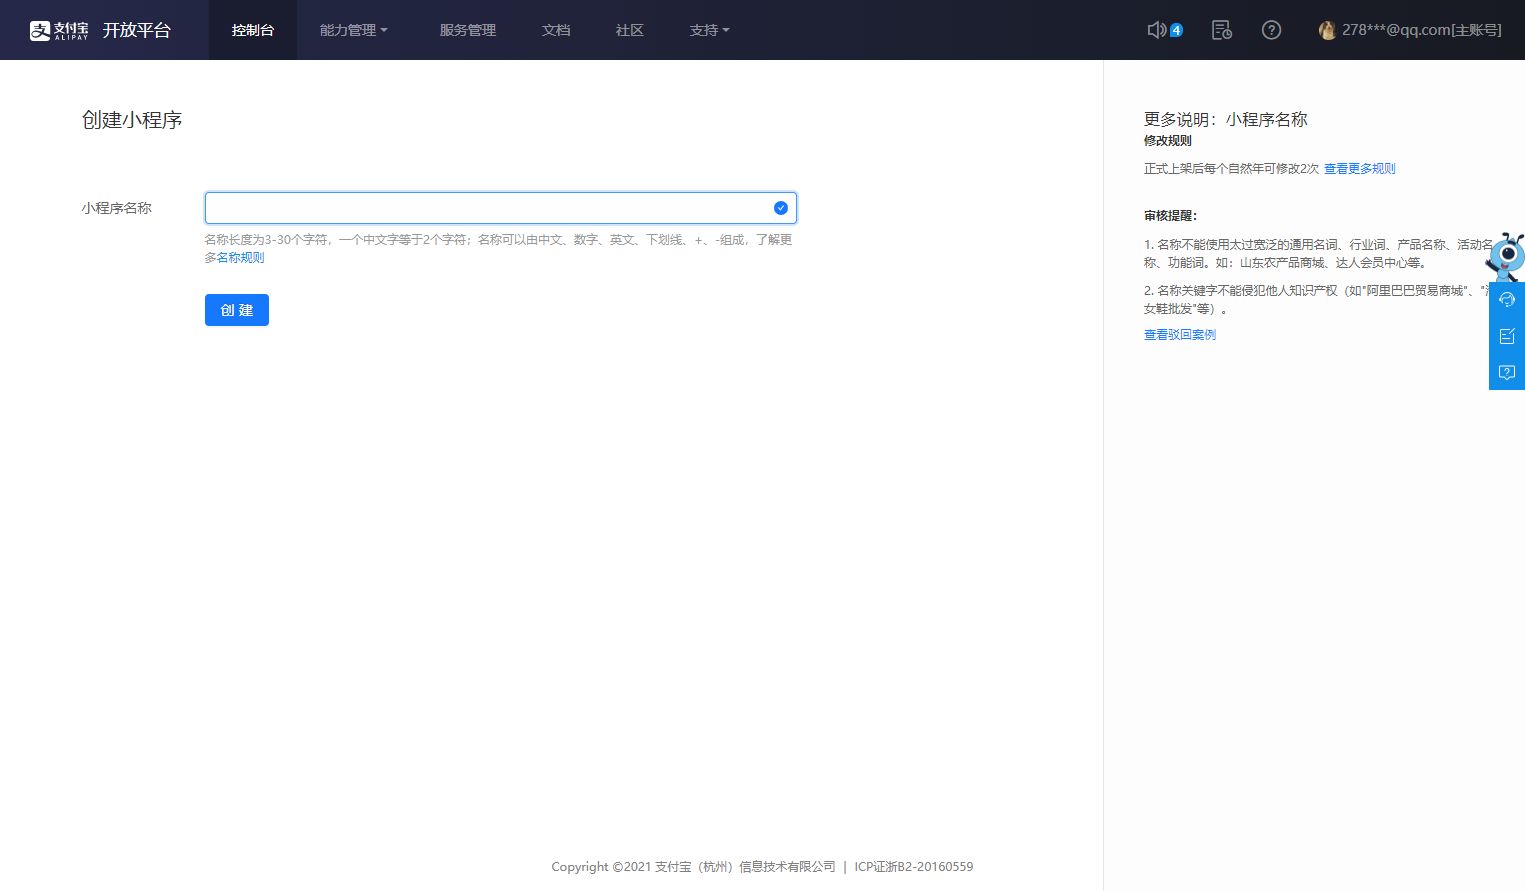The height and width of the screenshot is (891, 1525).
Task: Open the 278***@qq.com account menu
Action: (1421, 30)
